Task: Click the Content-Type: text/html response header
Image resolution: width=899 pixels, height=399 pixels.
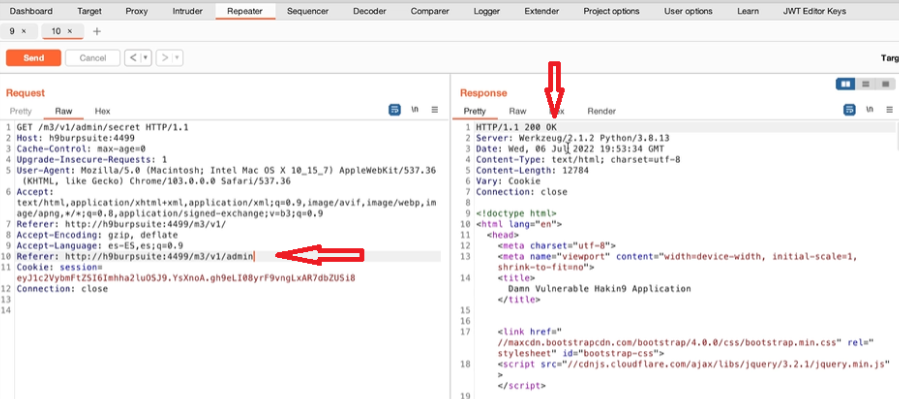Action: pyautogui.click(x=578, y=159)
